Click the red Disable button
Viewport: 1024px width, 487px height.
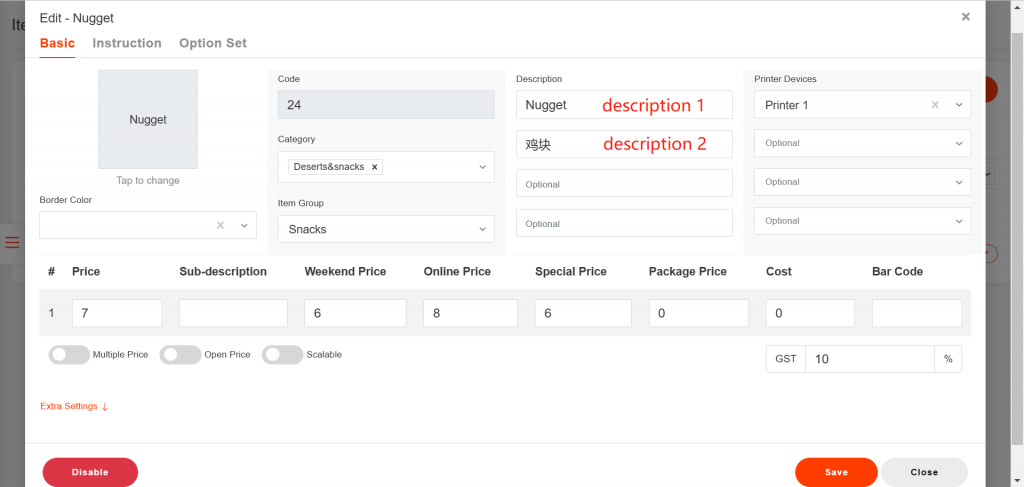(90, 472)
